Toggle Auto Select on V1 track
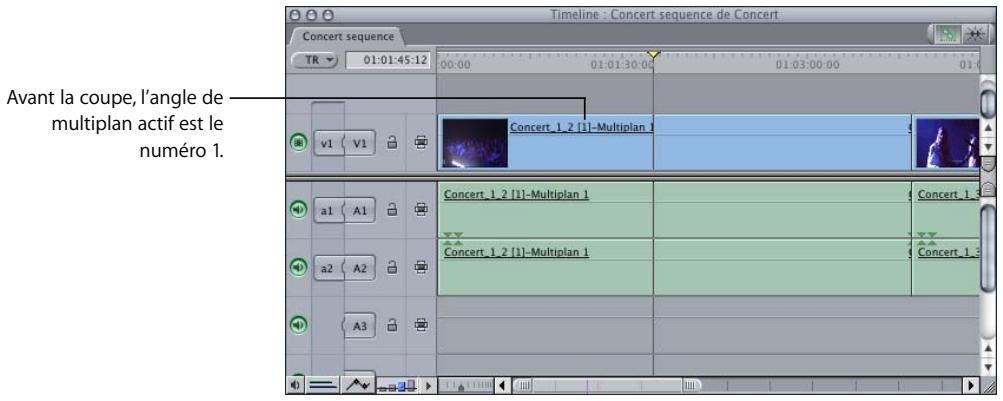 tap(420, 143)
